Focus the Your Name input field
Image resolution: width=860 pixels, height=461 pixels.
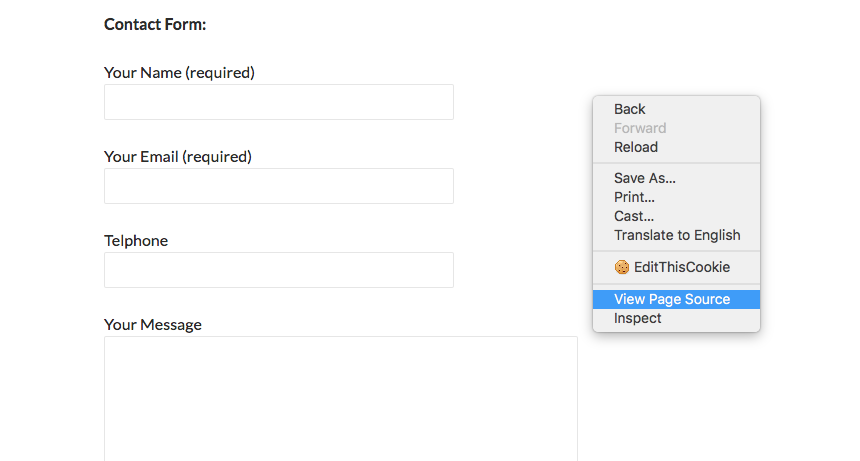(x=279, y=102)
